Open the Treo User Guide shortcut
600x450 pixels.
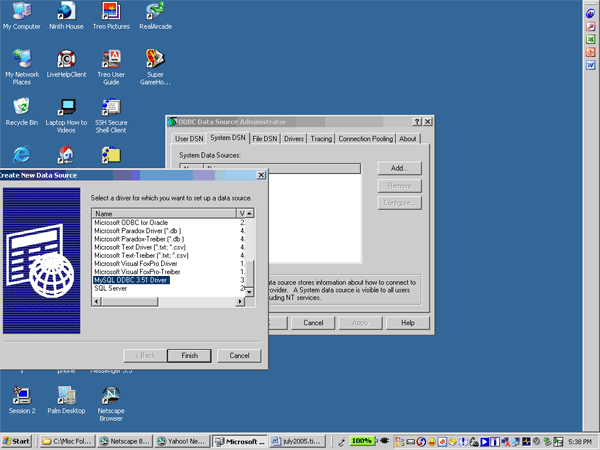click(x=111, y=67)
